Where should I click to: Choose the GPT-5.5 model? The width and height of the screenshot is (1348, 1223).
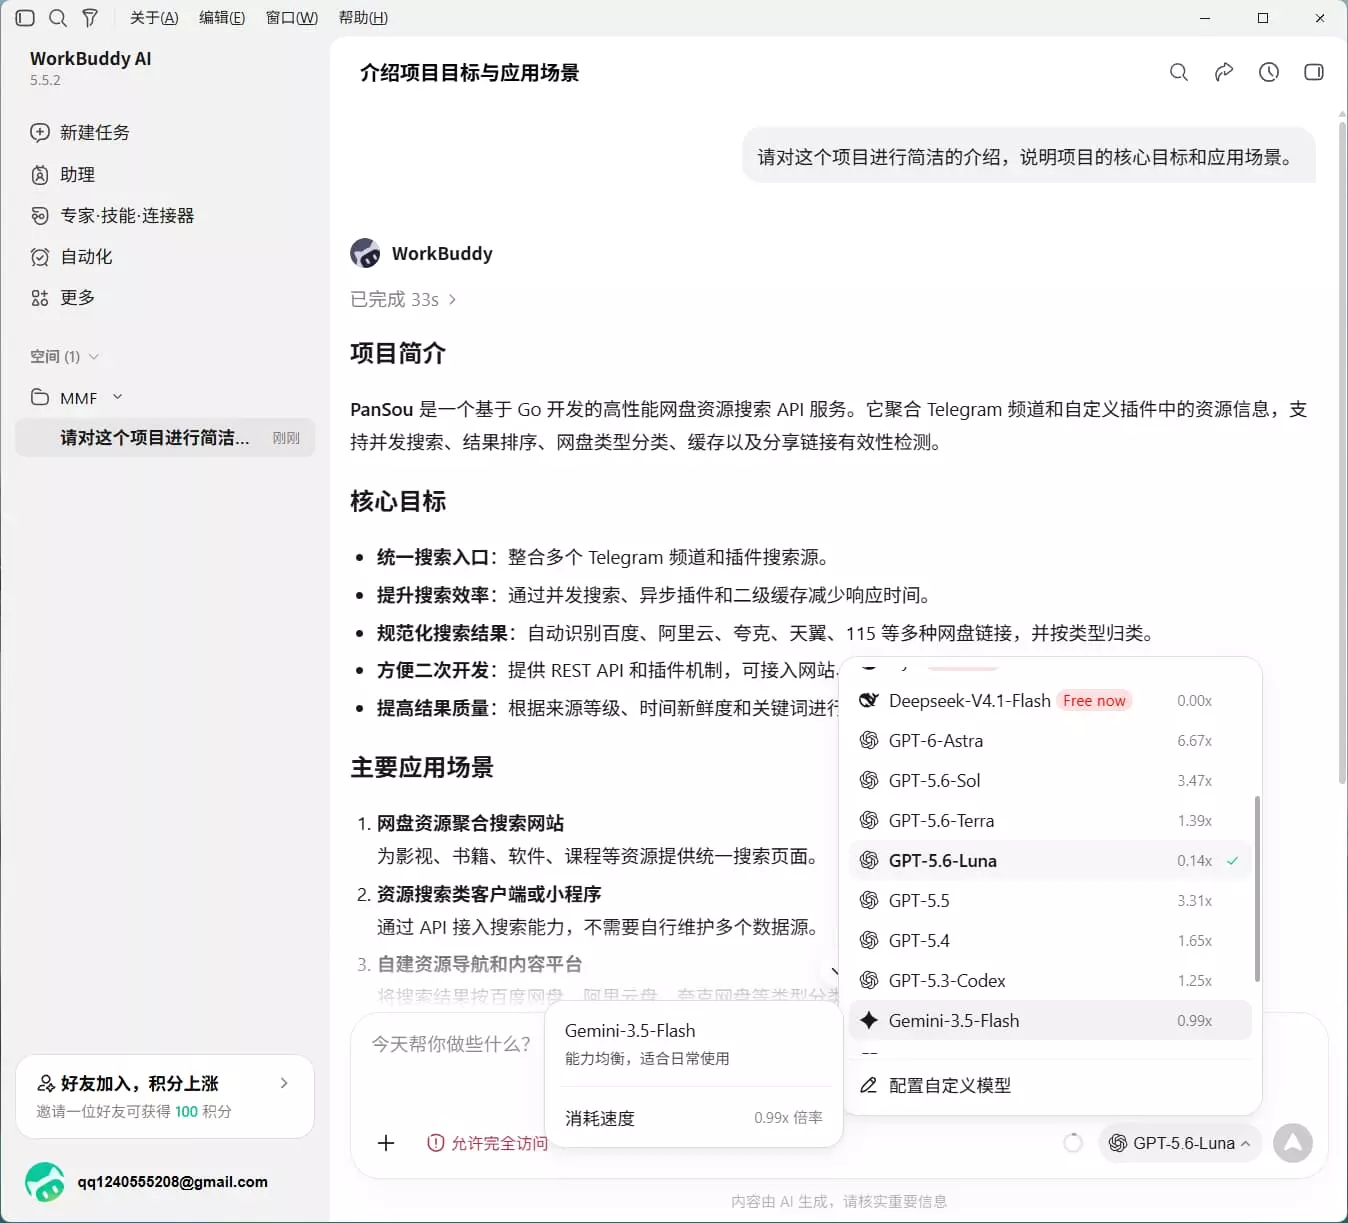(x=1050, y=901)
